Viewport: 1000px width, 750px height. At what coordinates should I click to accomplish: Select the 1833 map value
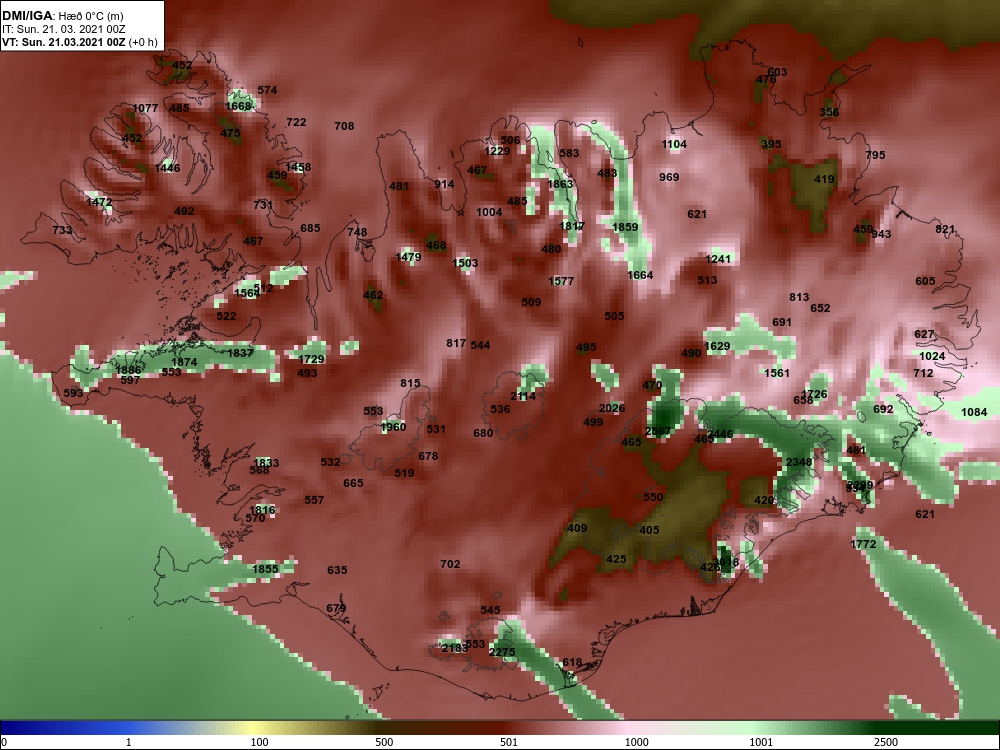(267, 463)
